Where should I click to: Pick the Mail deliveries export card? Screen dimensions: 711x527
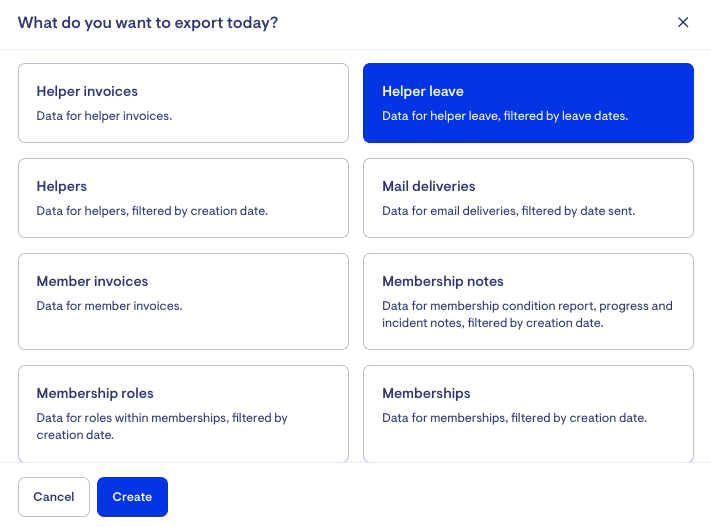tap(528, 198)
